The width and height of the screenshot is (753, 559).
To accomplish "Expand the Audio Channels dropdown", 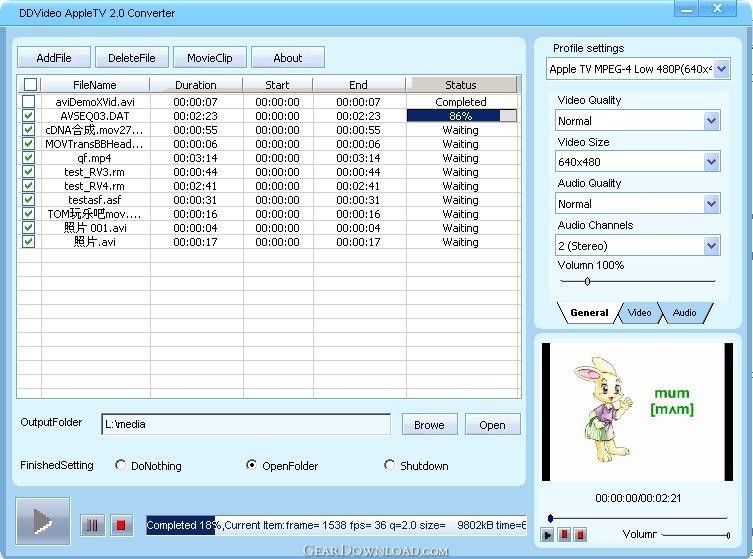I will pos(712,246).
